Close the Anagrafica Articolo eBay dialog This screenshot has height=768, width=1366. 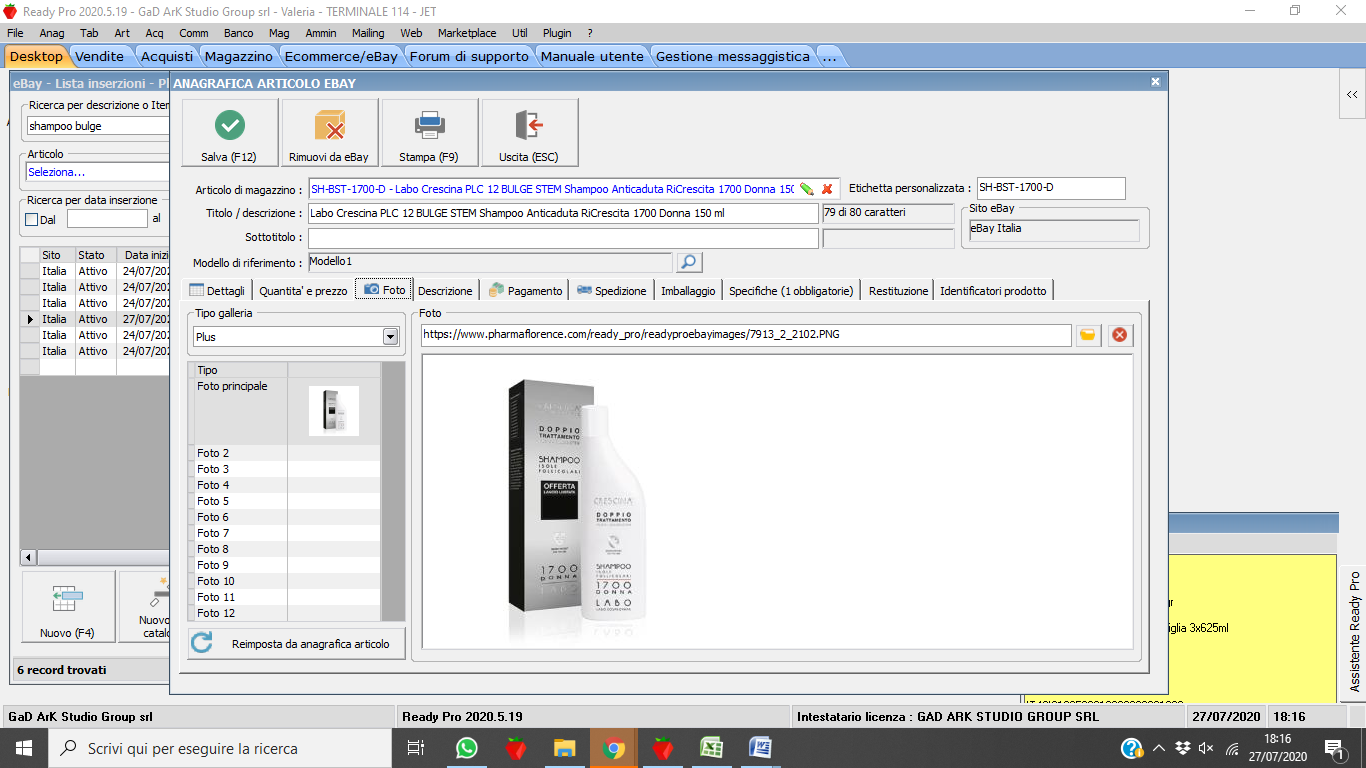tap(1155, 82)
